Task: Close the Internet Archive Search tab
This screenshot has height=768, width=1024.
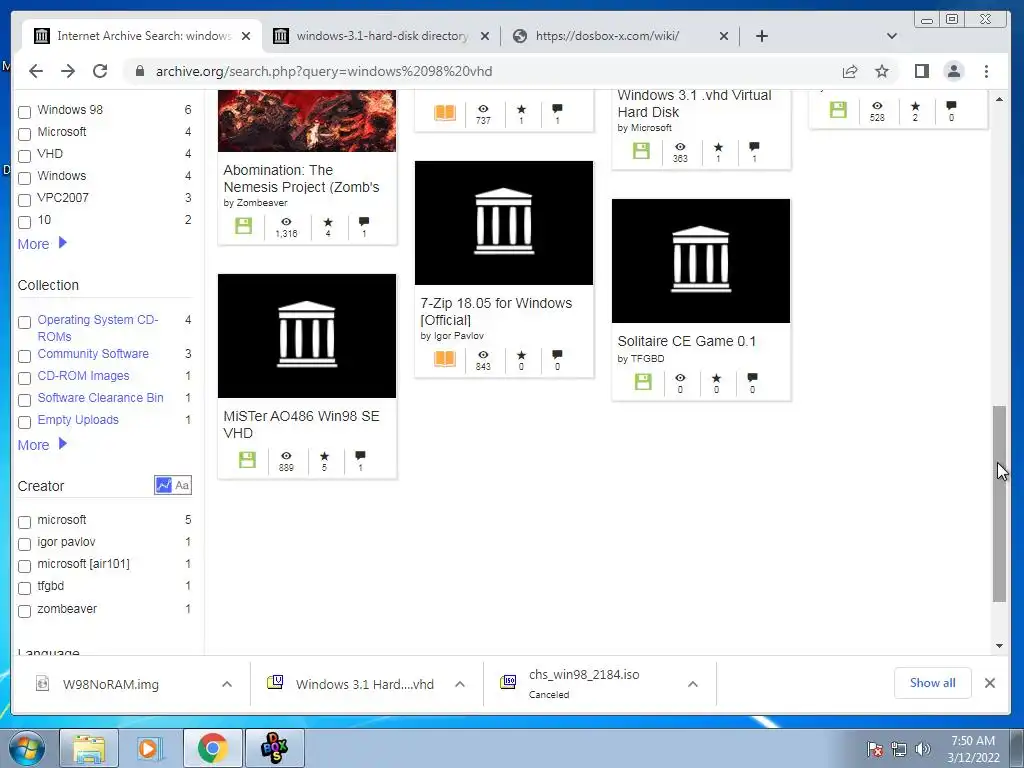Action: (246, 36)
